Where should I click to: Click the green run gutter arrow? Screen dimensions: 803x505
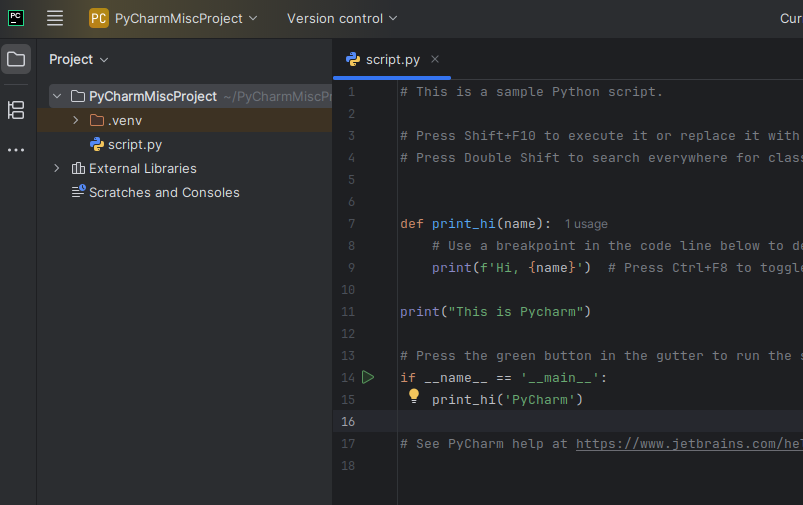coord(368,377)
